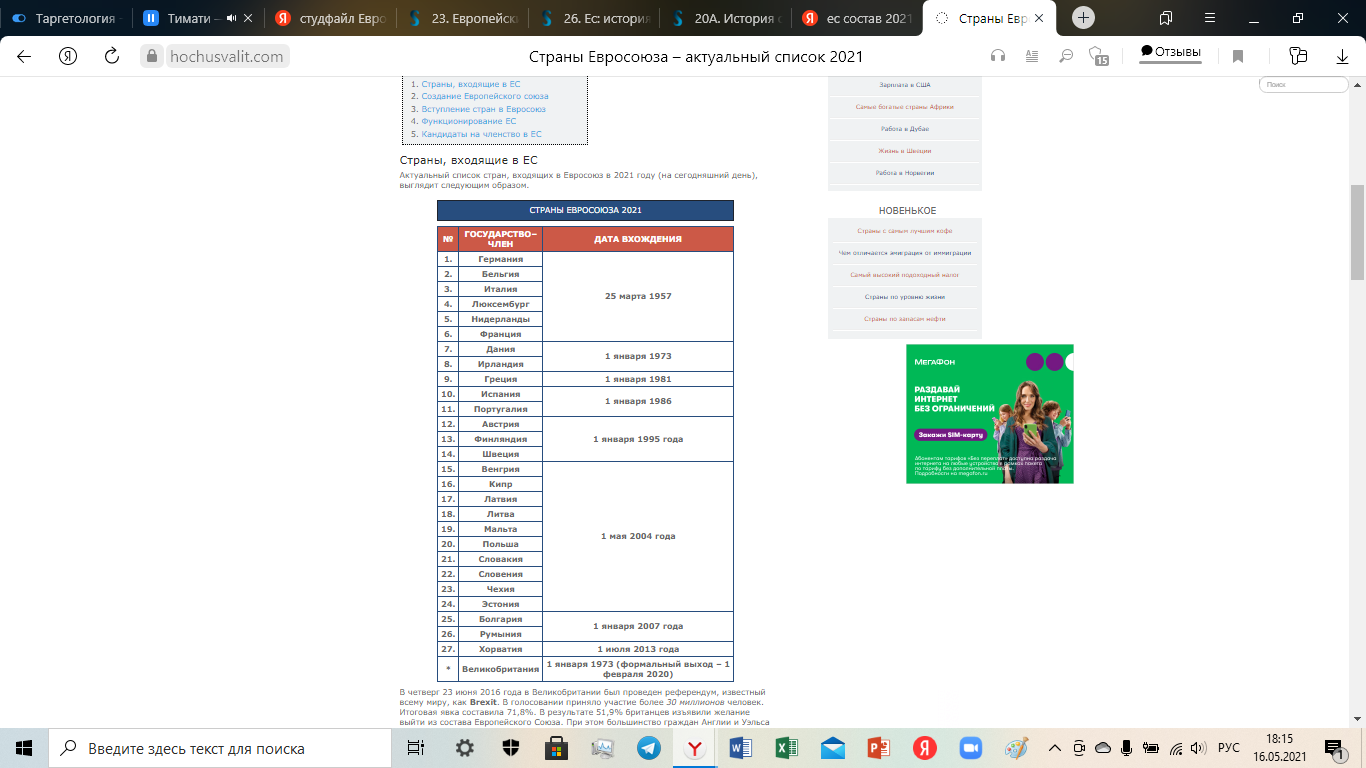This screenshot has height=768, width=1366.
Task: Click the headphones read-aloud icon
Action: (997, 56)
